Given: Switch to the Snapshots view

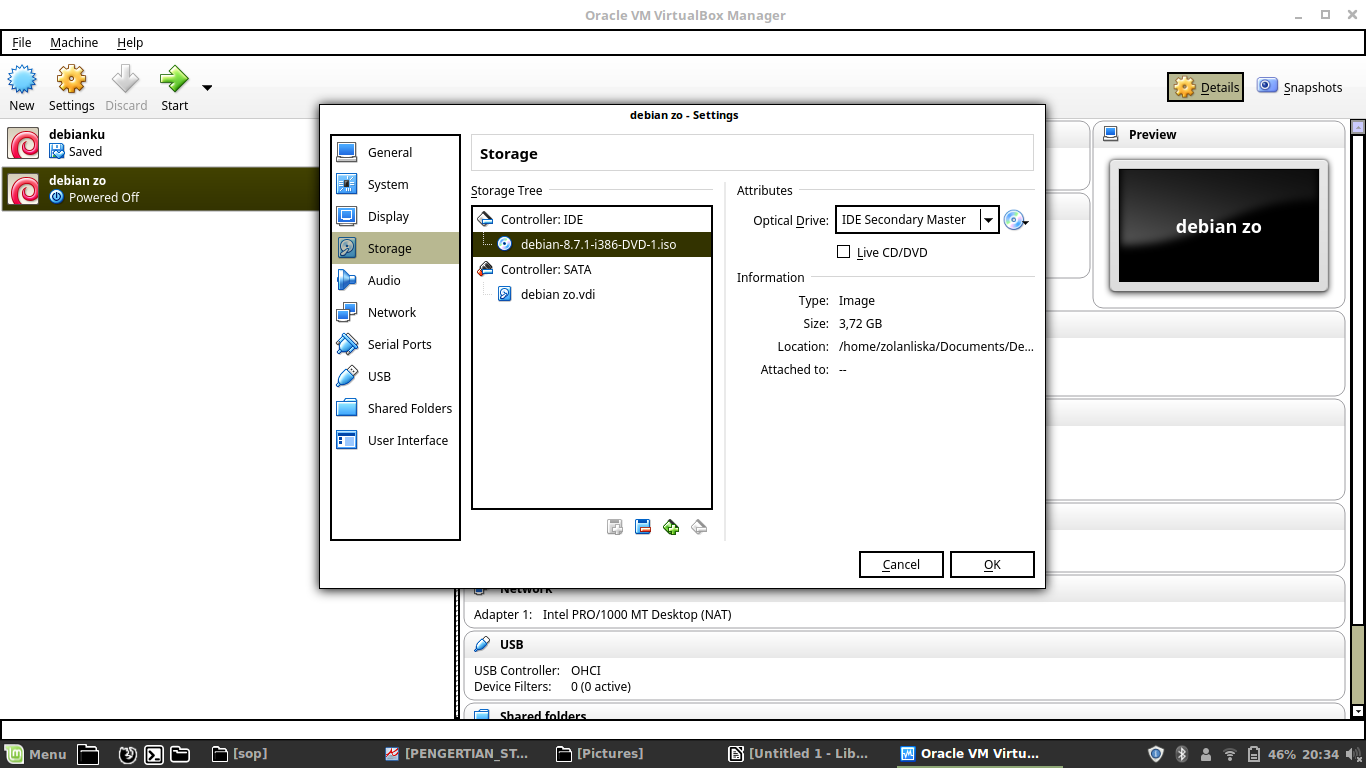Looking at the screenshot, I should [x=1300, y=87].
